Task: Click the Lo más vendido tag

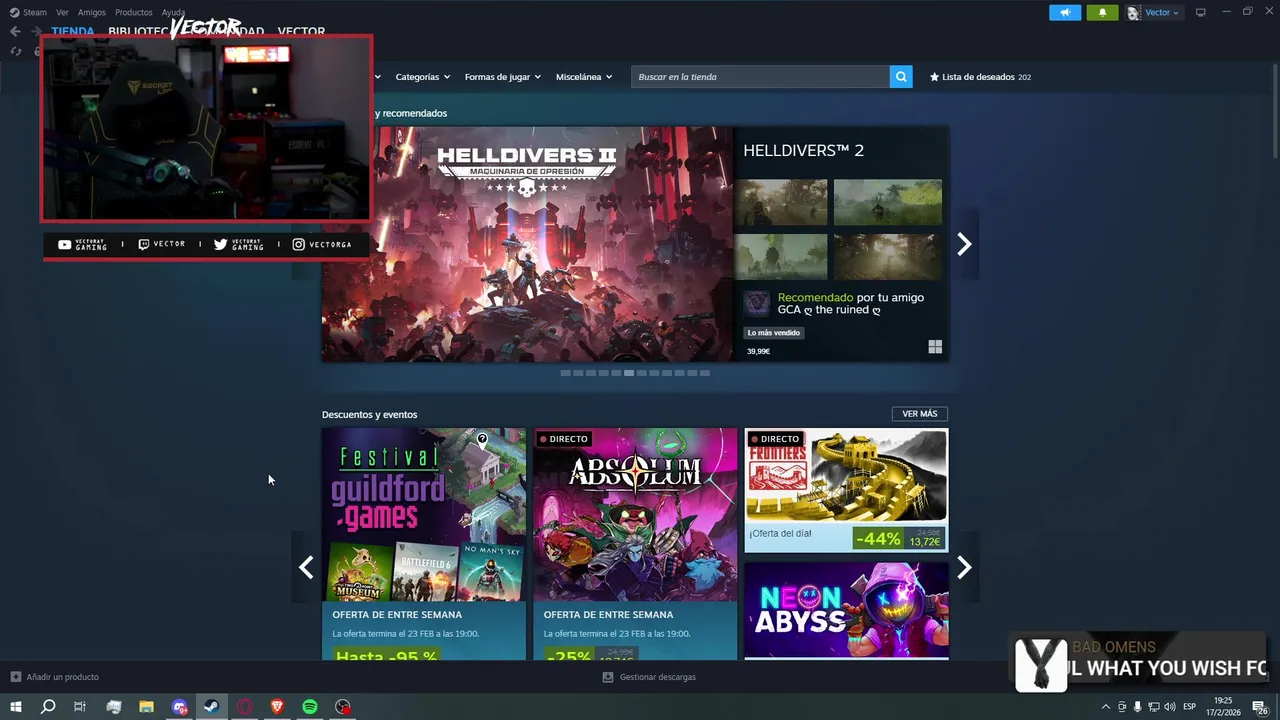Action: tap(774, 333)
